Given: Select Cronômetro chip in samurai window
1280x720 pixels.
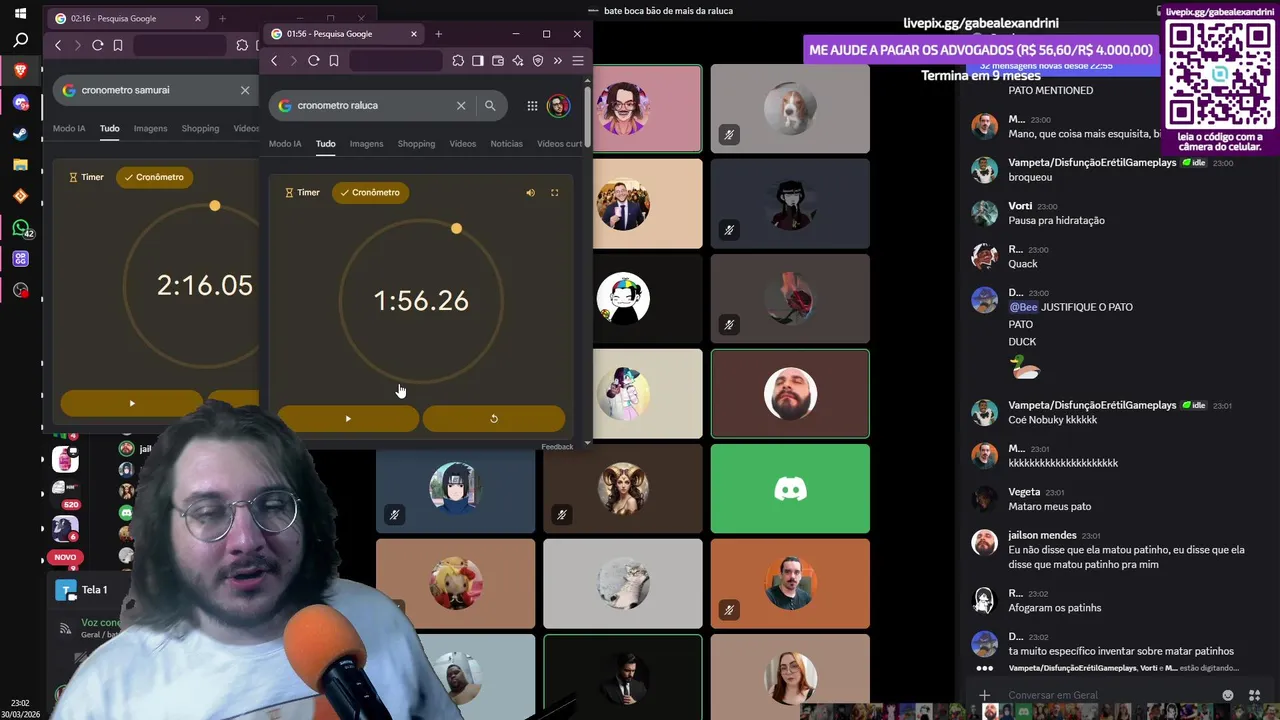Looking at the screenshot, I should (154, 177).
